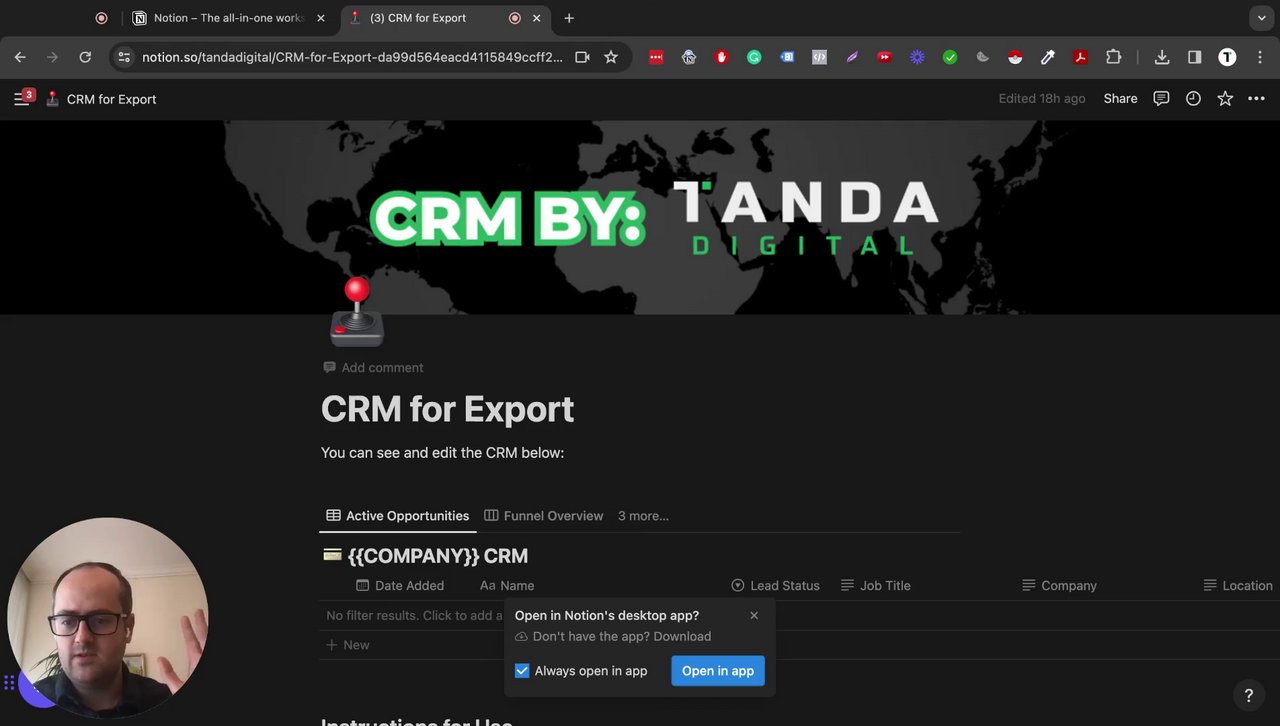Open the red fast-forward extension icon
This screenshot has height=726, width=1280.
pyautogui.click(x=884, y=57)
